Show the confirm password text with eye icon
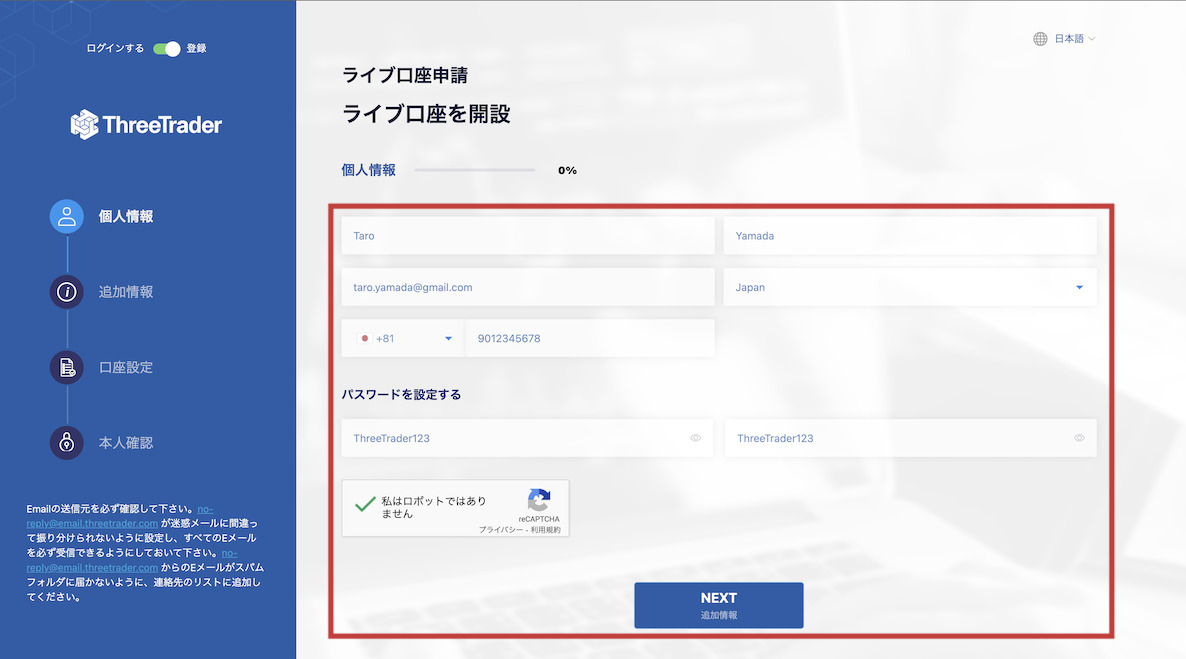The height and width of the screenshot is (659, 1186). (1079, 438)
